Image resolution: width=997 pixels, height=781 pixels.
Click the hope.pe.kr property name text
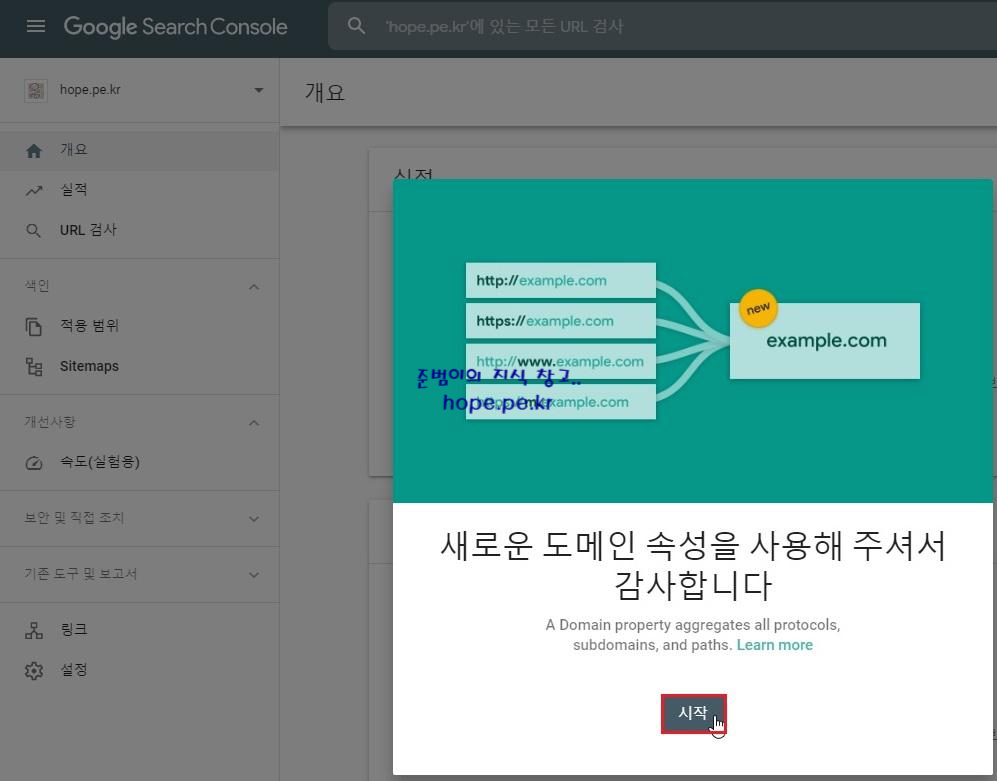tap(90, 90)
